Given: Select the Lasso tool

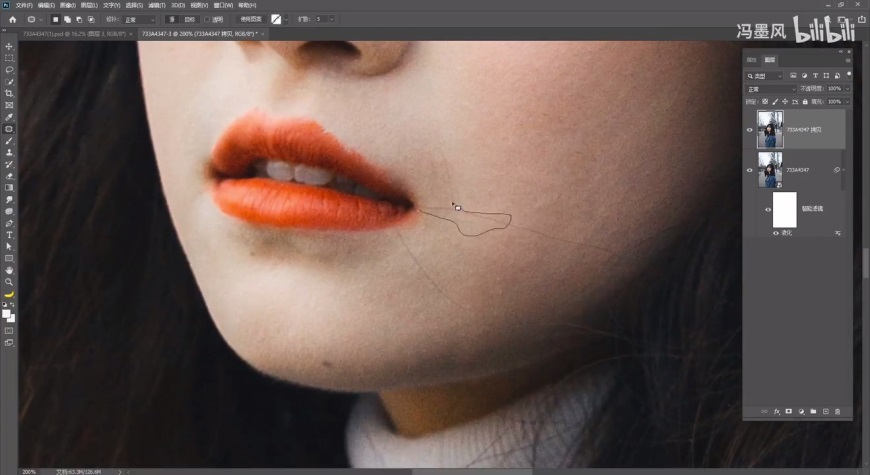Looking at the screenshot, I should pos(9,70).
